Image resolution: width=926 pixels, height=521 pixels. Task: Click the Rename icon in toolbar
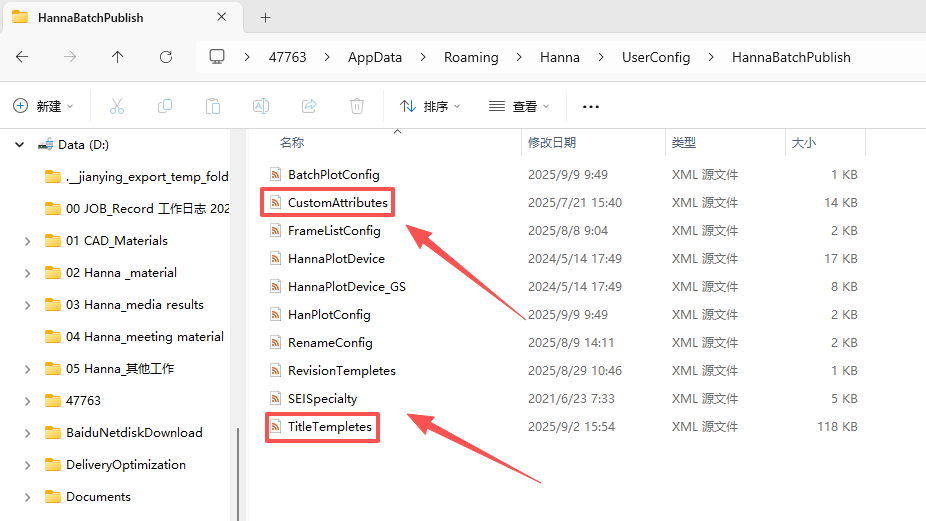coord(260,106)
